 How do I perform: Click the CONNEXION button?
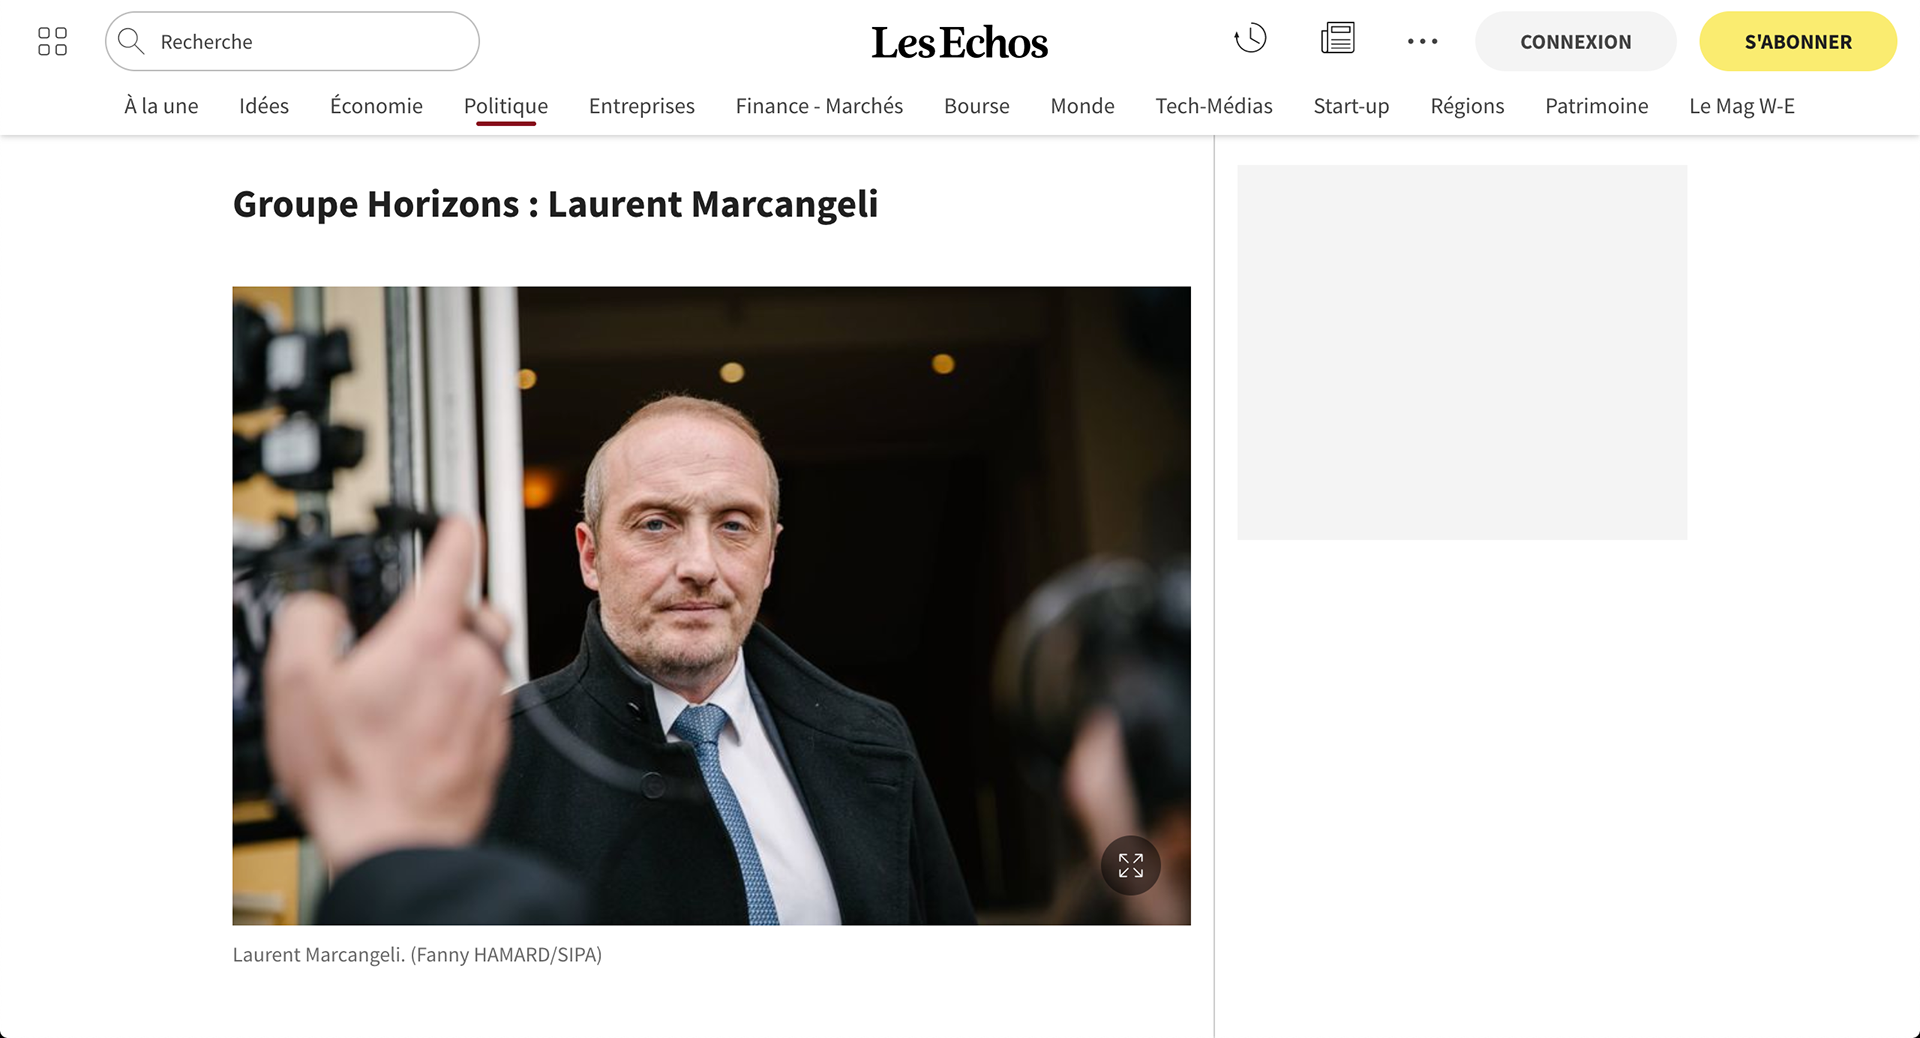point(1575,41)
